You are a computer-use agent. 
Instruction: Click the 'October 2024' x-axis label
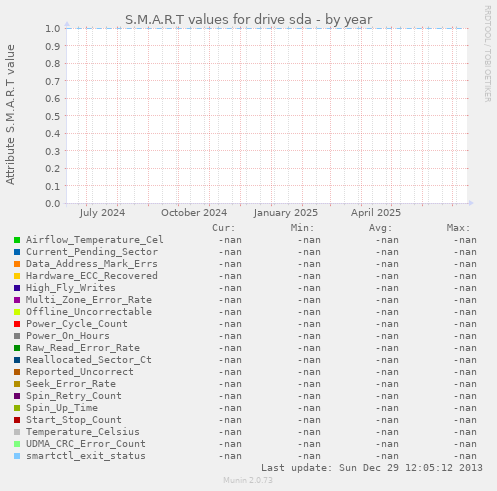(194, 213)
